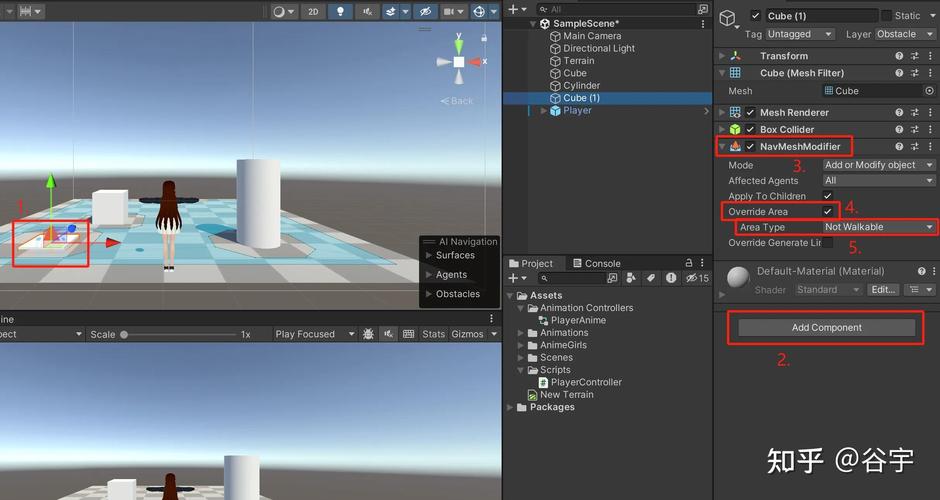Open the Mode Add or Modify object dropdown
The height and width of the screenshot is (500, 940).
[x=879, y=165]
